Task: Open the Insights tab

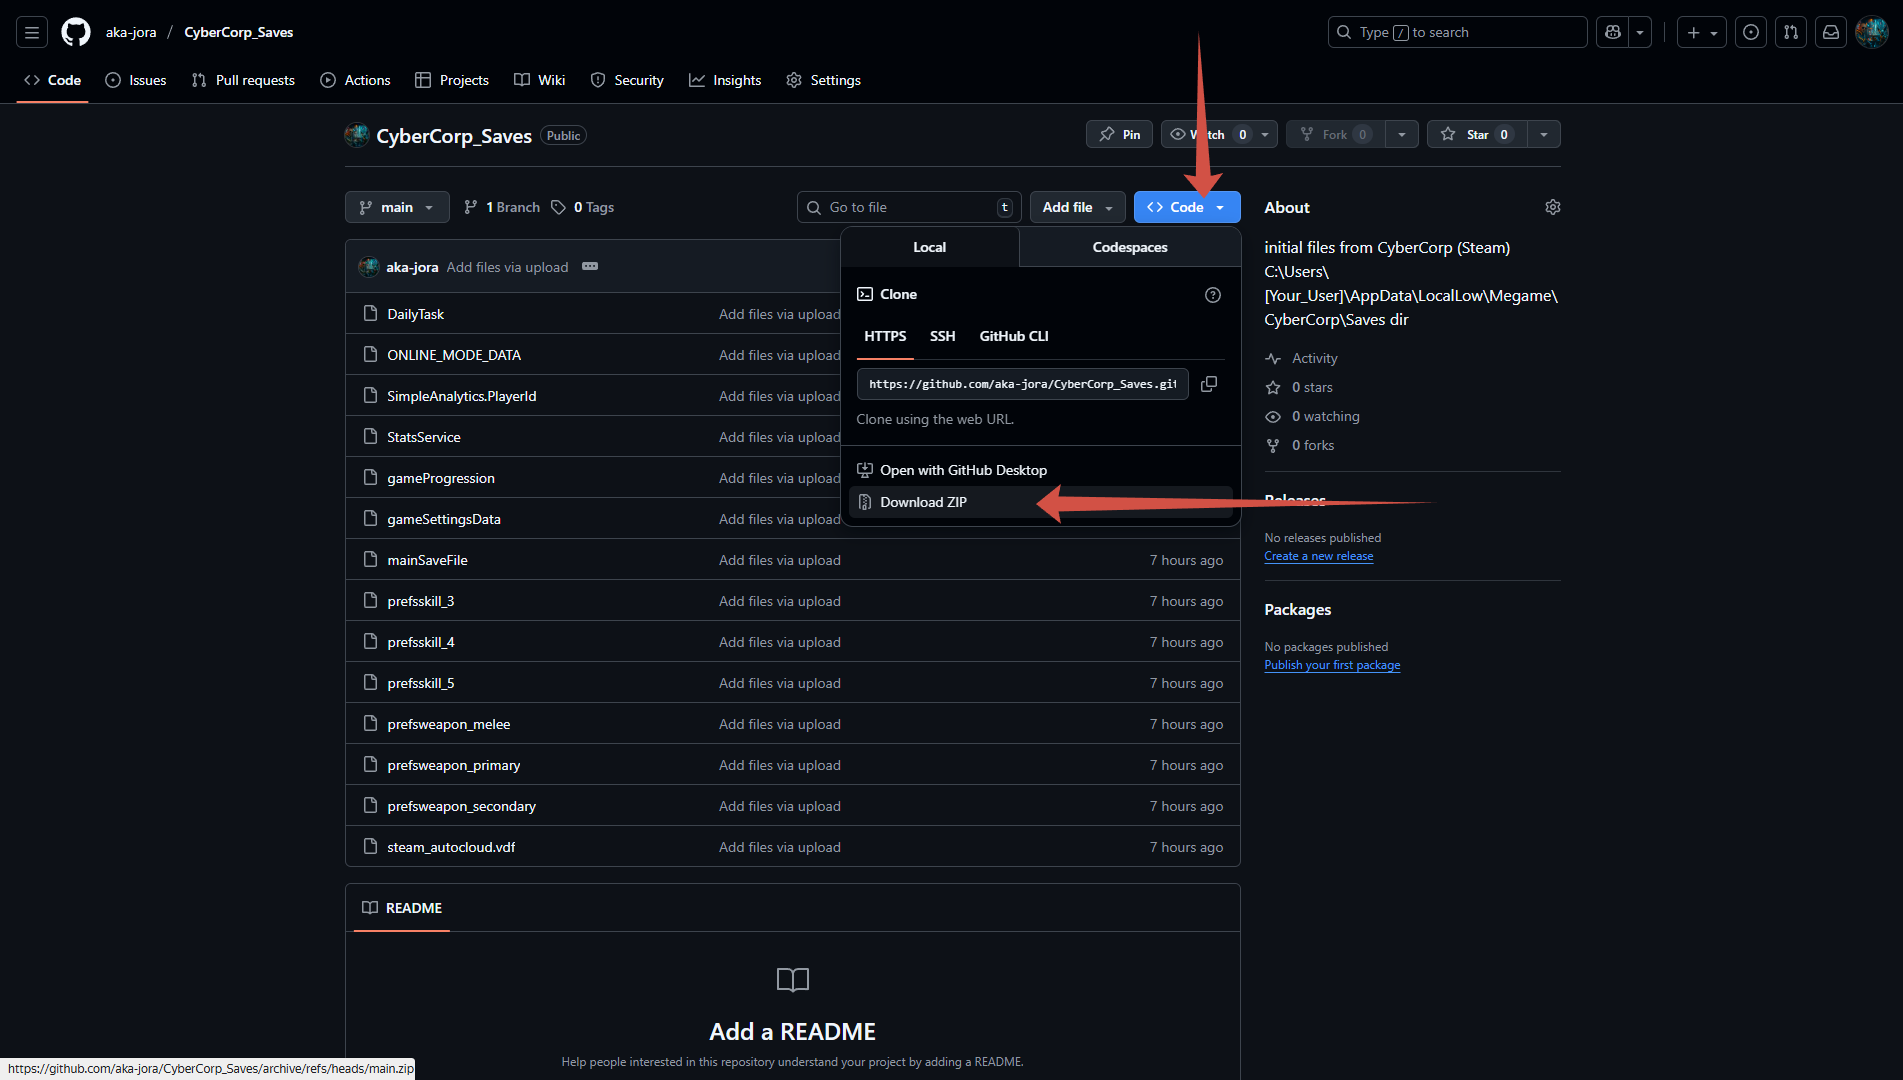Action: click(725, 80)
